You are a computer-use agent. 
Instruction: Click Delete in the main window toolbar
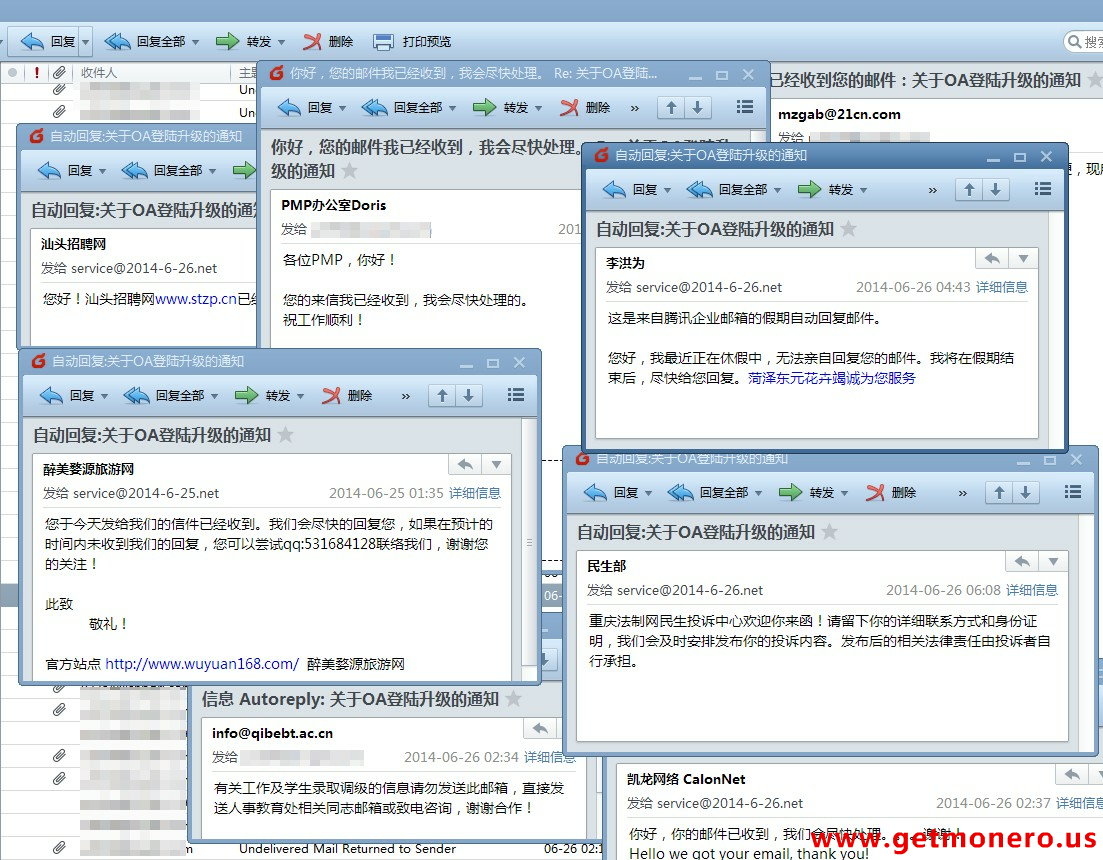(x=327, y=42)
